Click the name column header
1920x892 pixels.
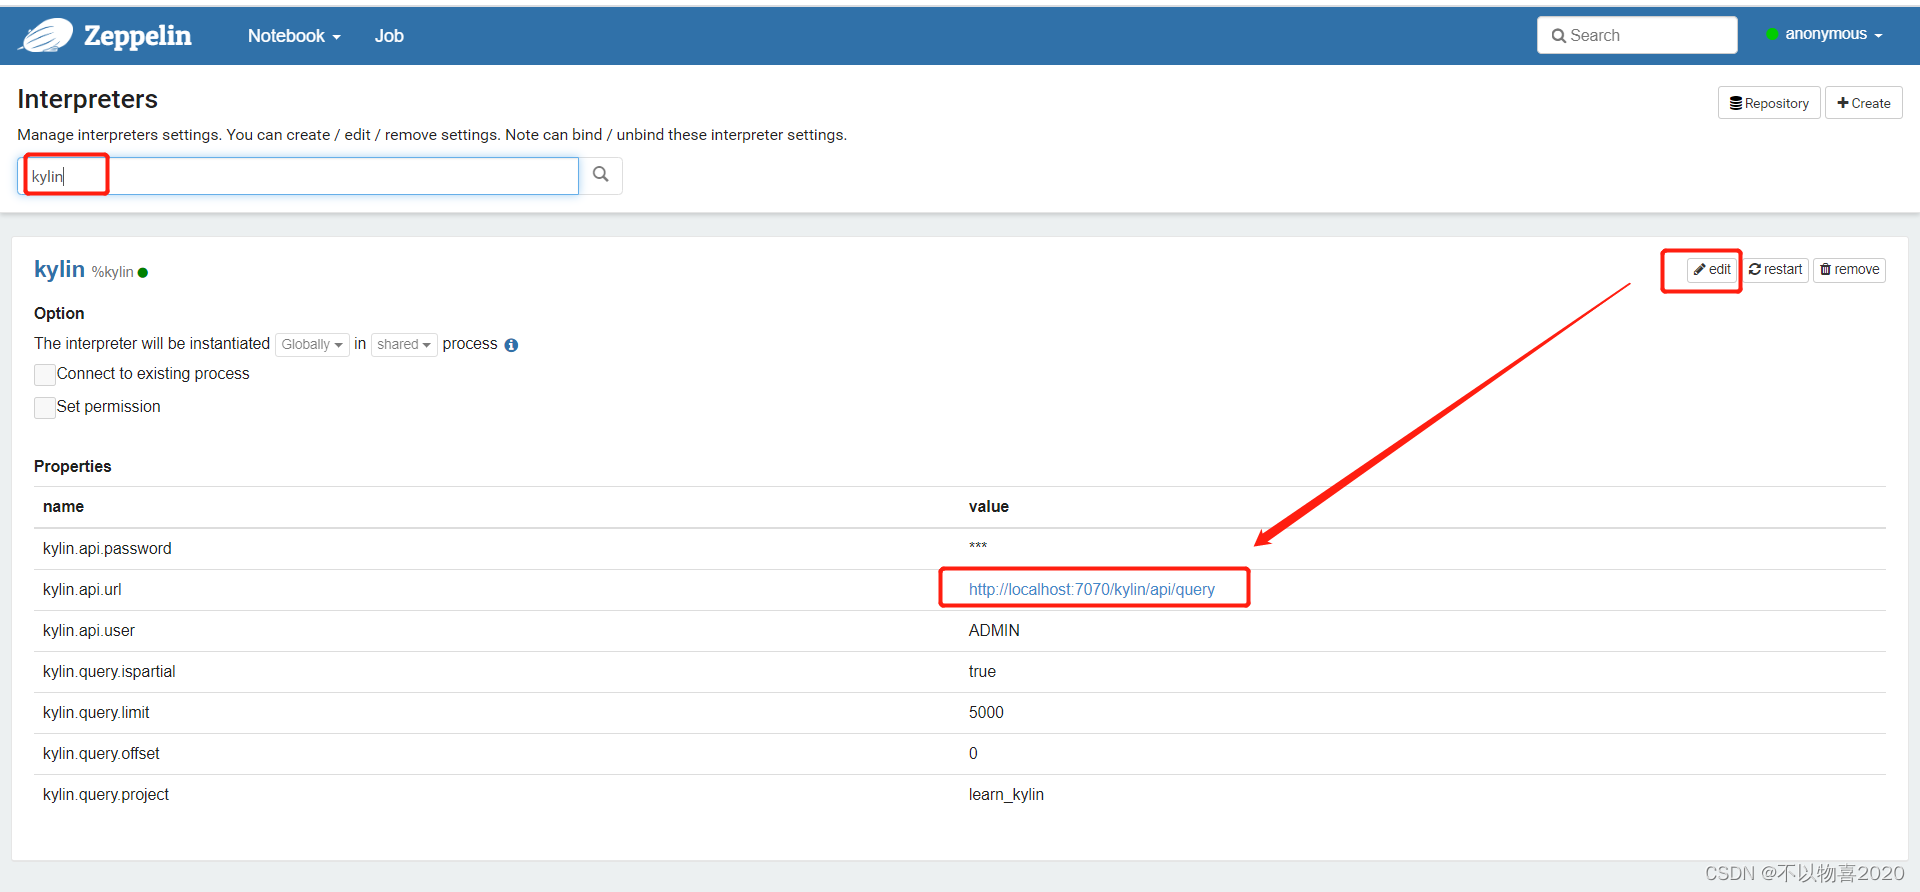click(63, 507)
